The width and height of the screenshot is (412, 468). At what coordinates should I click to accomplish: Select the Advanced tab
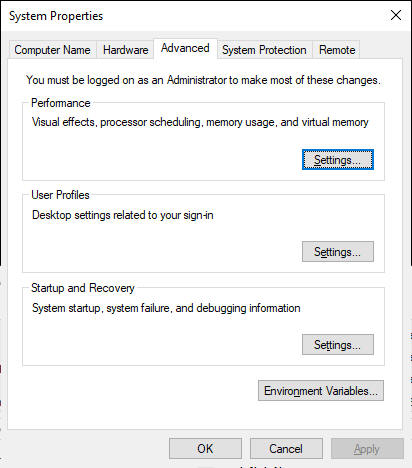[185, 49]
